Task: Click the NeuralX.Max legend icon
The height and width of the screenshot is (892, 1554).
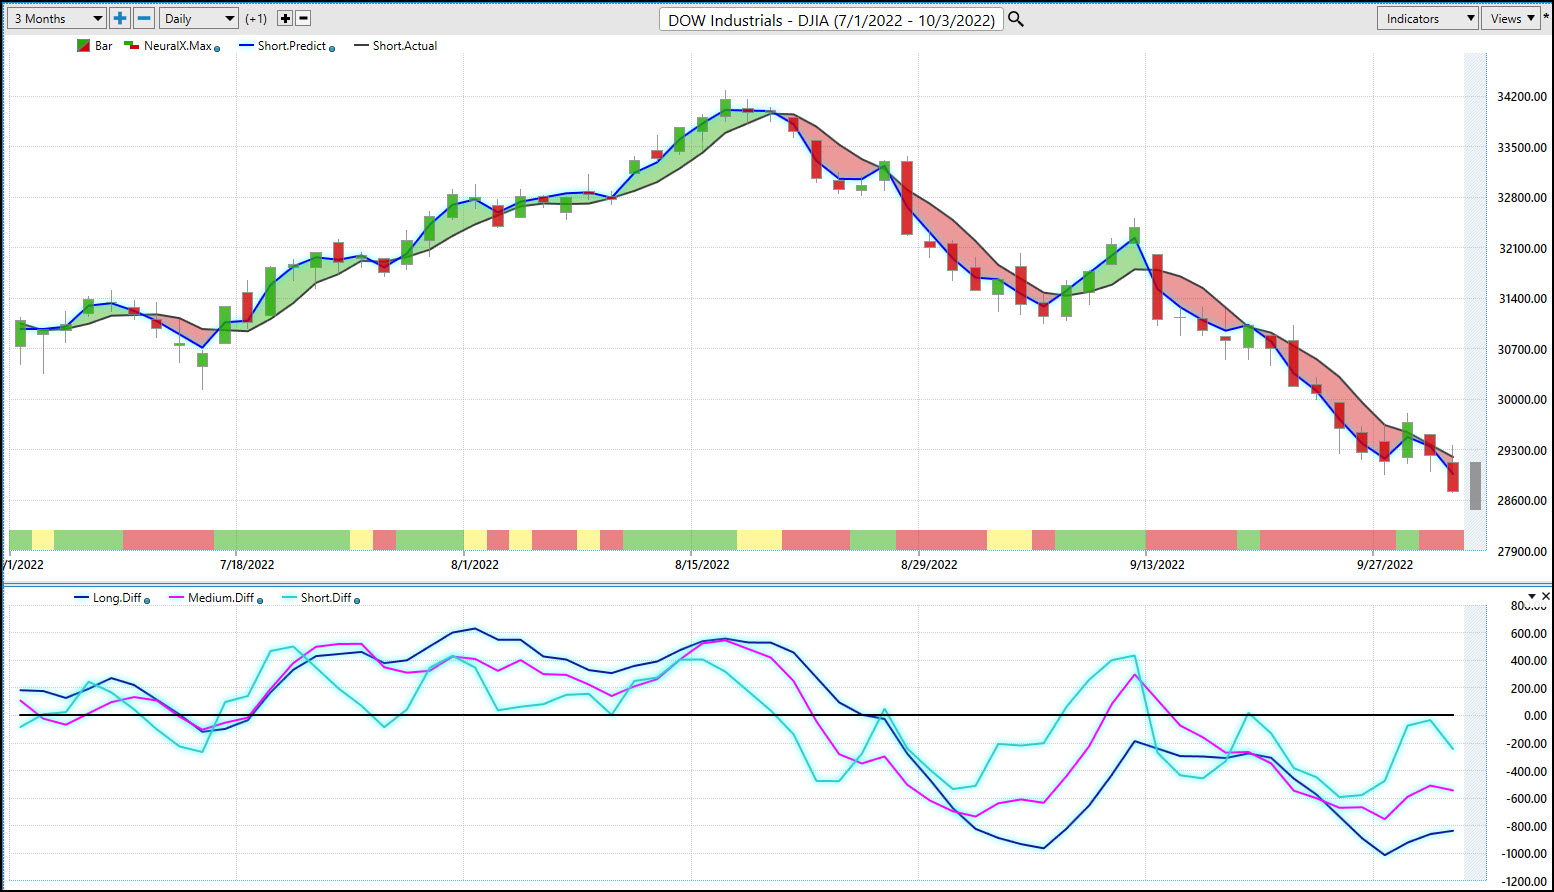Action: click(x=131, y=46)
